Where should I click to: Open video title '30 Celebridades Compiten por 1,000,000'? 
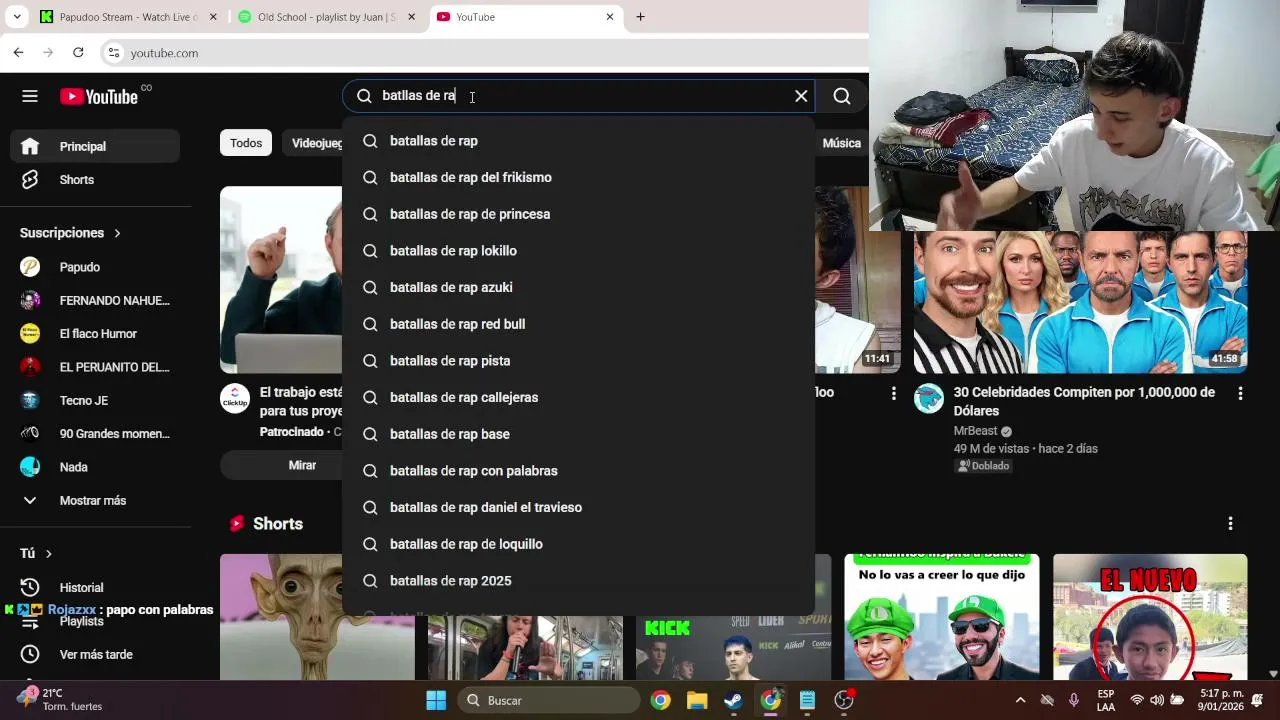[1084, 402]
